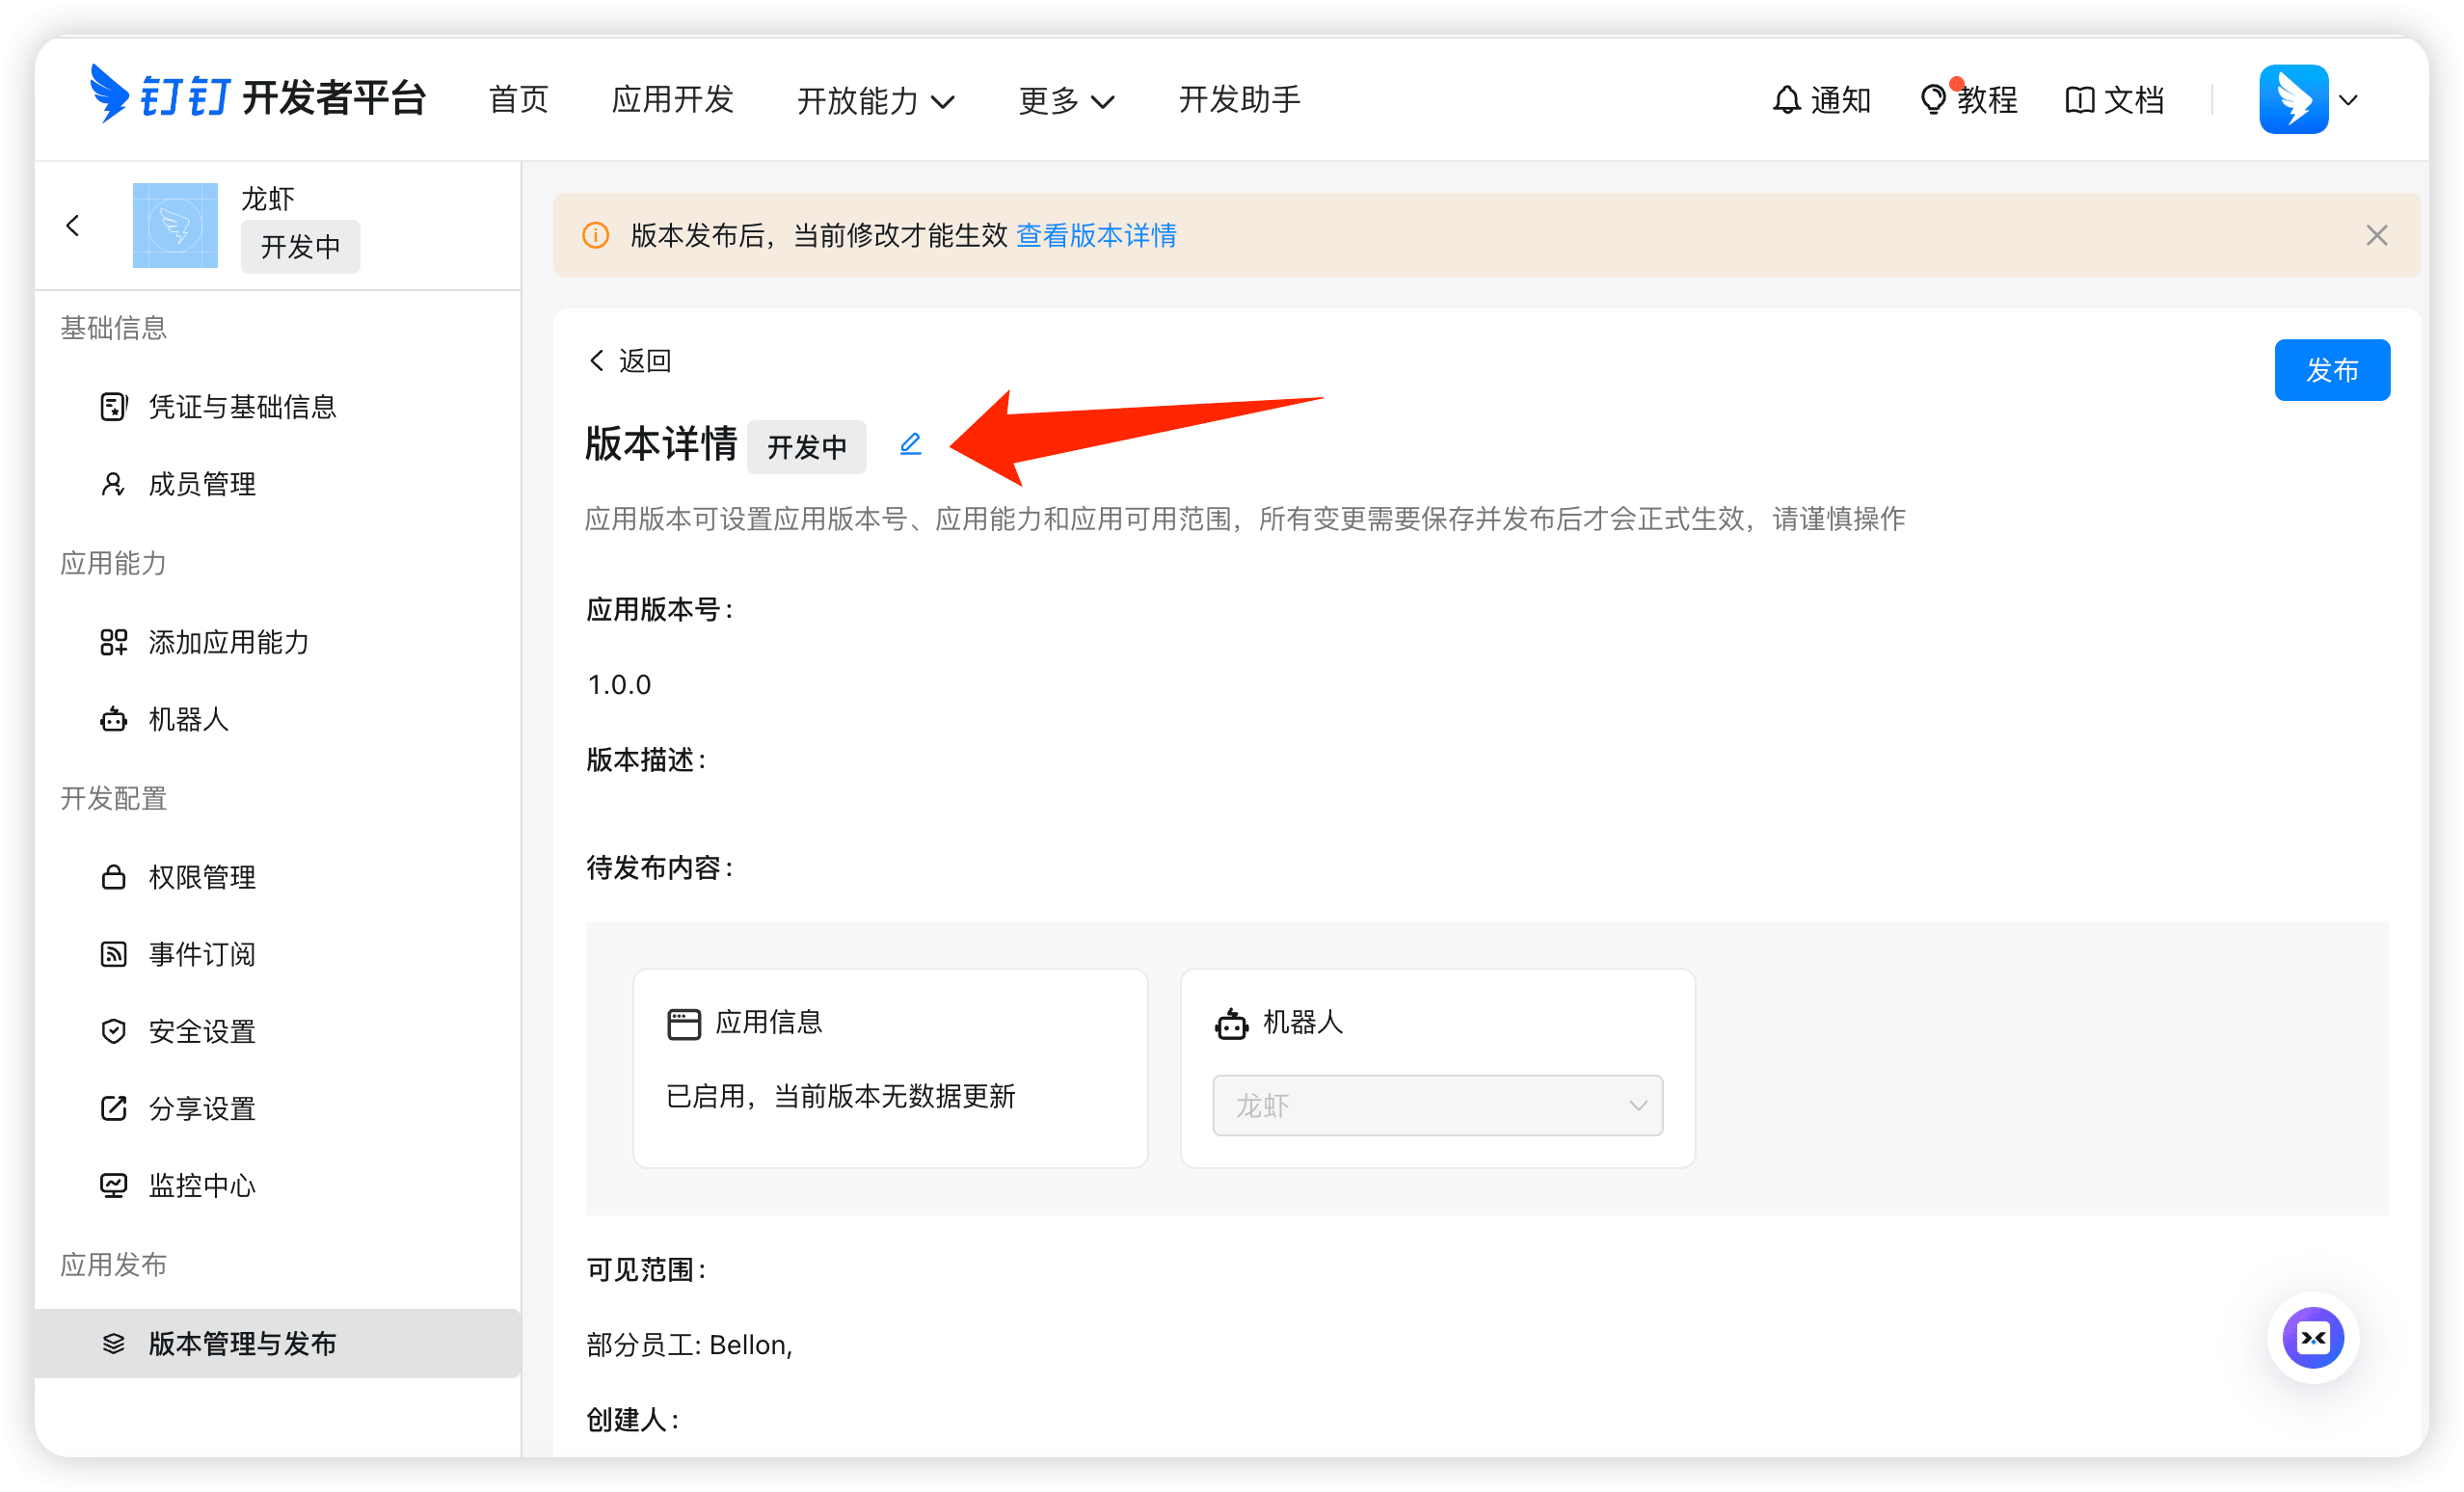The width and height of the screenshot is (2464, 1492).
Task: Open 监控中心 monitoring center
Action: click(x=201, y=1185)
